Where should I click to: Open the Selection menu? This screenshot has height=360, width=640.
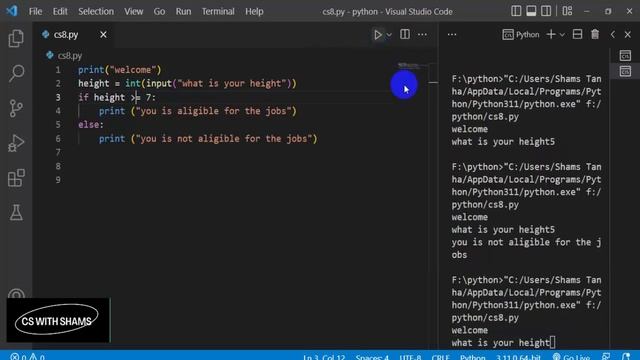[96, 11]
